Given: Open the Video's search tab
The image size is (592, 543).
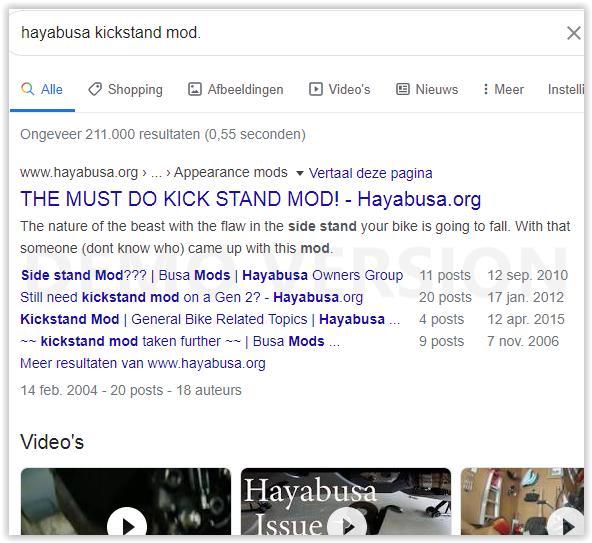Looking at the screenshot, I should pyautogui.click(x=339, y=89).
